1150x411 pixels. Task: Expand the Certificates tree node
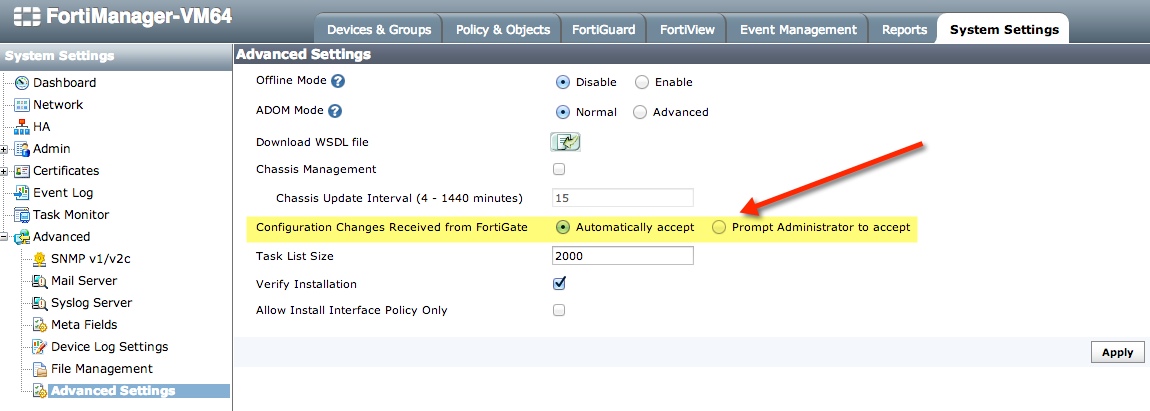pos(5,172)
